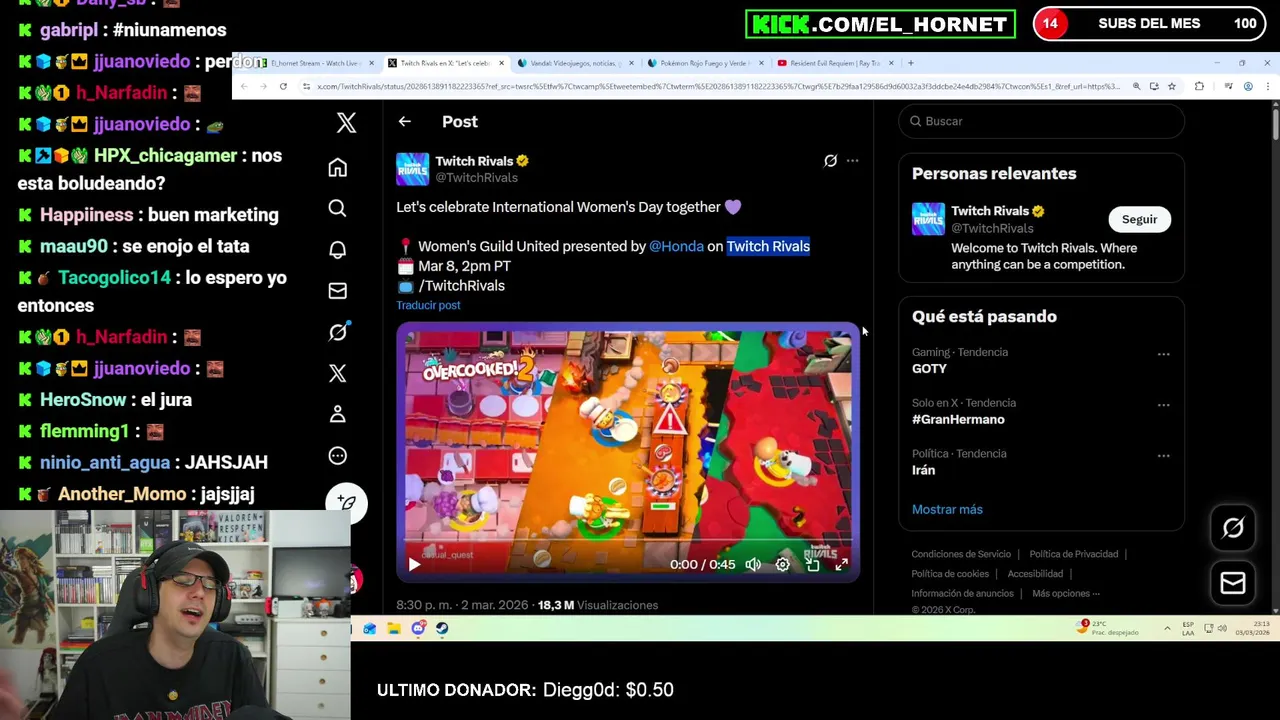Open @TwitchRivals handle on the post
Image resolution: width=1280 pixels, height=720 pixels.
pos(476,178)
